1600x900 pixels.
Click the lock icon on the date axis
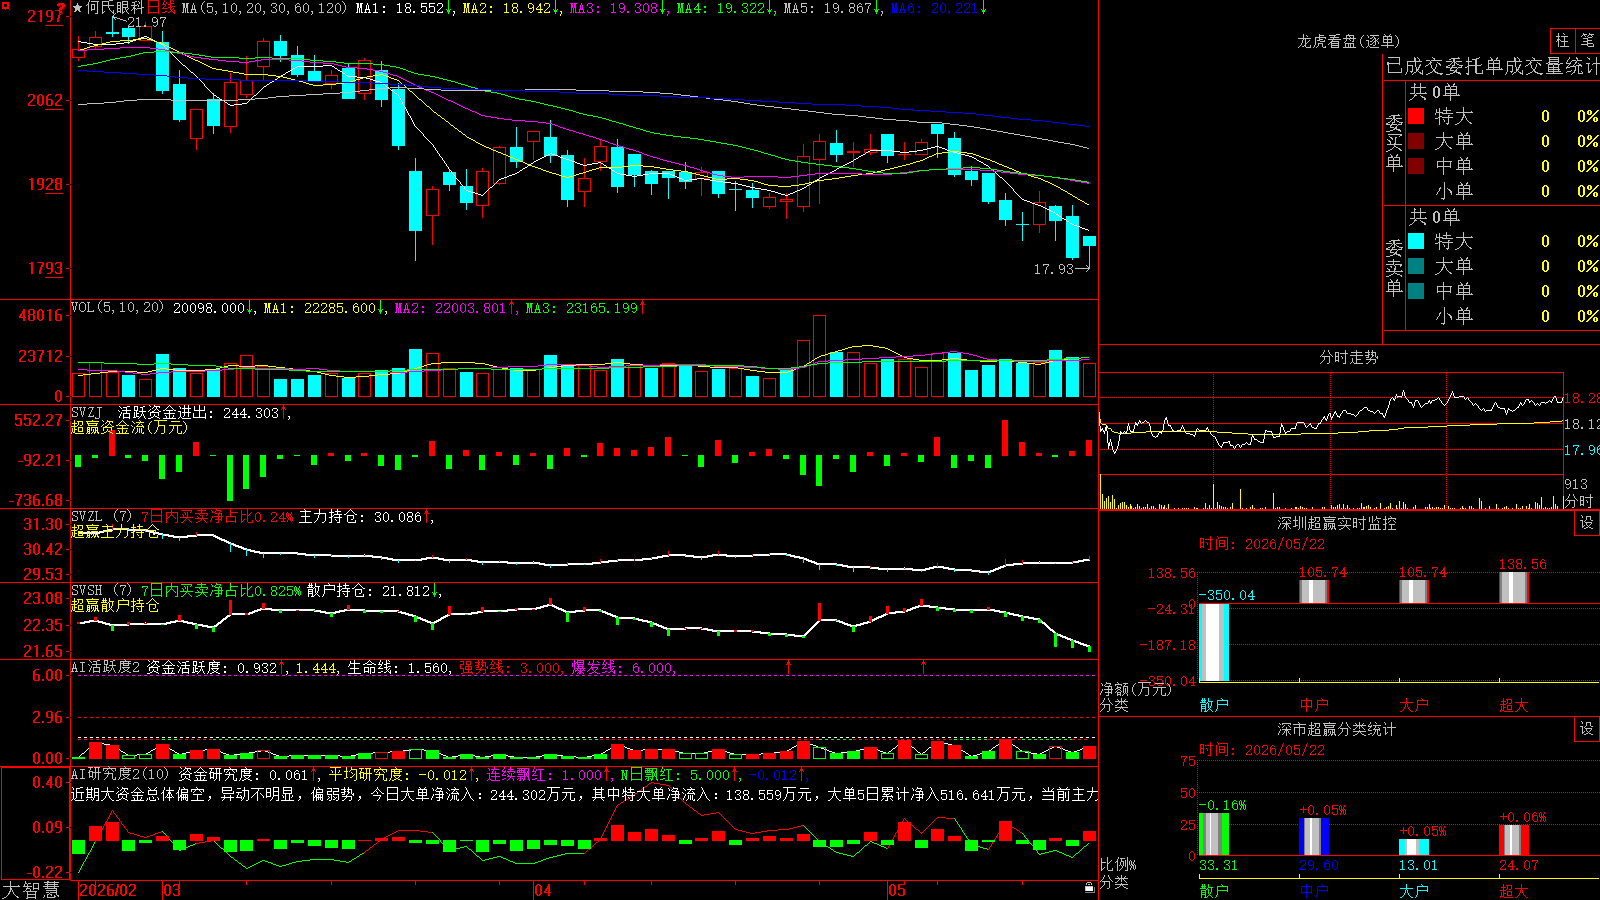(x=1090, y=888)
